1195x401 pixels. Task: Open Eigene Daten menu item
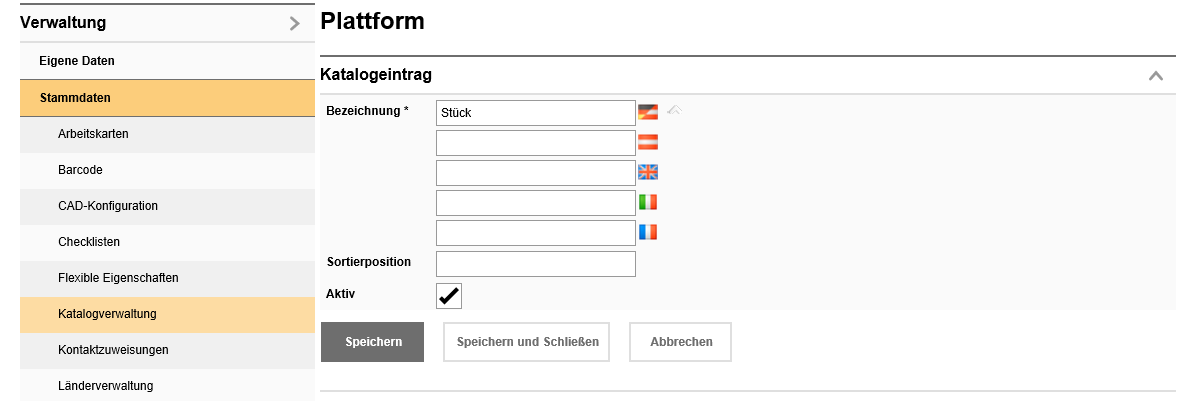point(77,61)
